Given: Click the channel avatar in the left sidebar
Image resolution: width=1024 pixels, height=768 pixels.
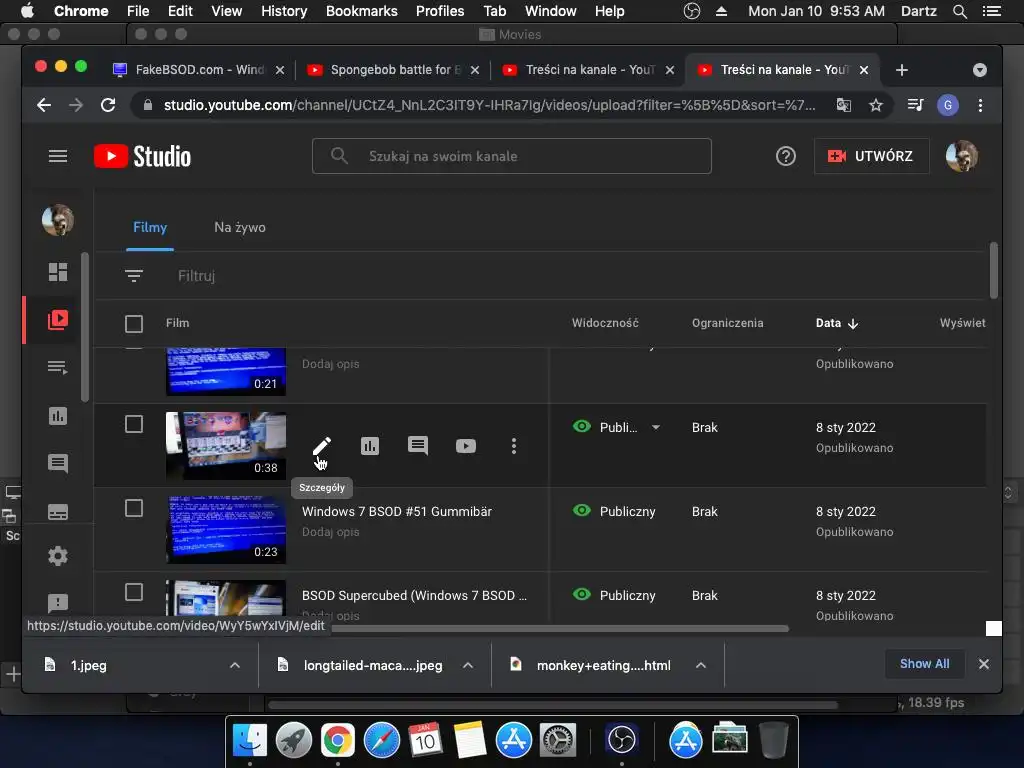Looking at the screenshot, I should coord(57,220).
